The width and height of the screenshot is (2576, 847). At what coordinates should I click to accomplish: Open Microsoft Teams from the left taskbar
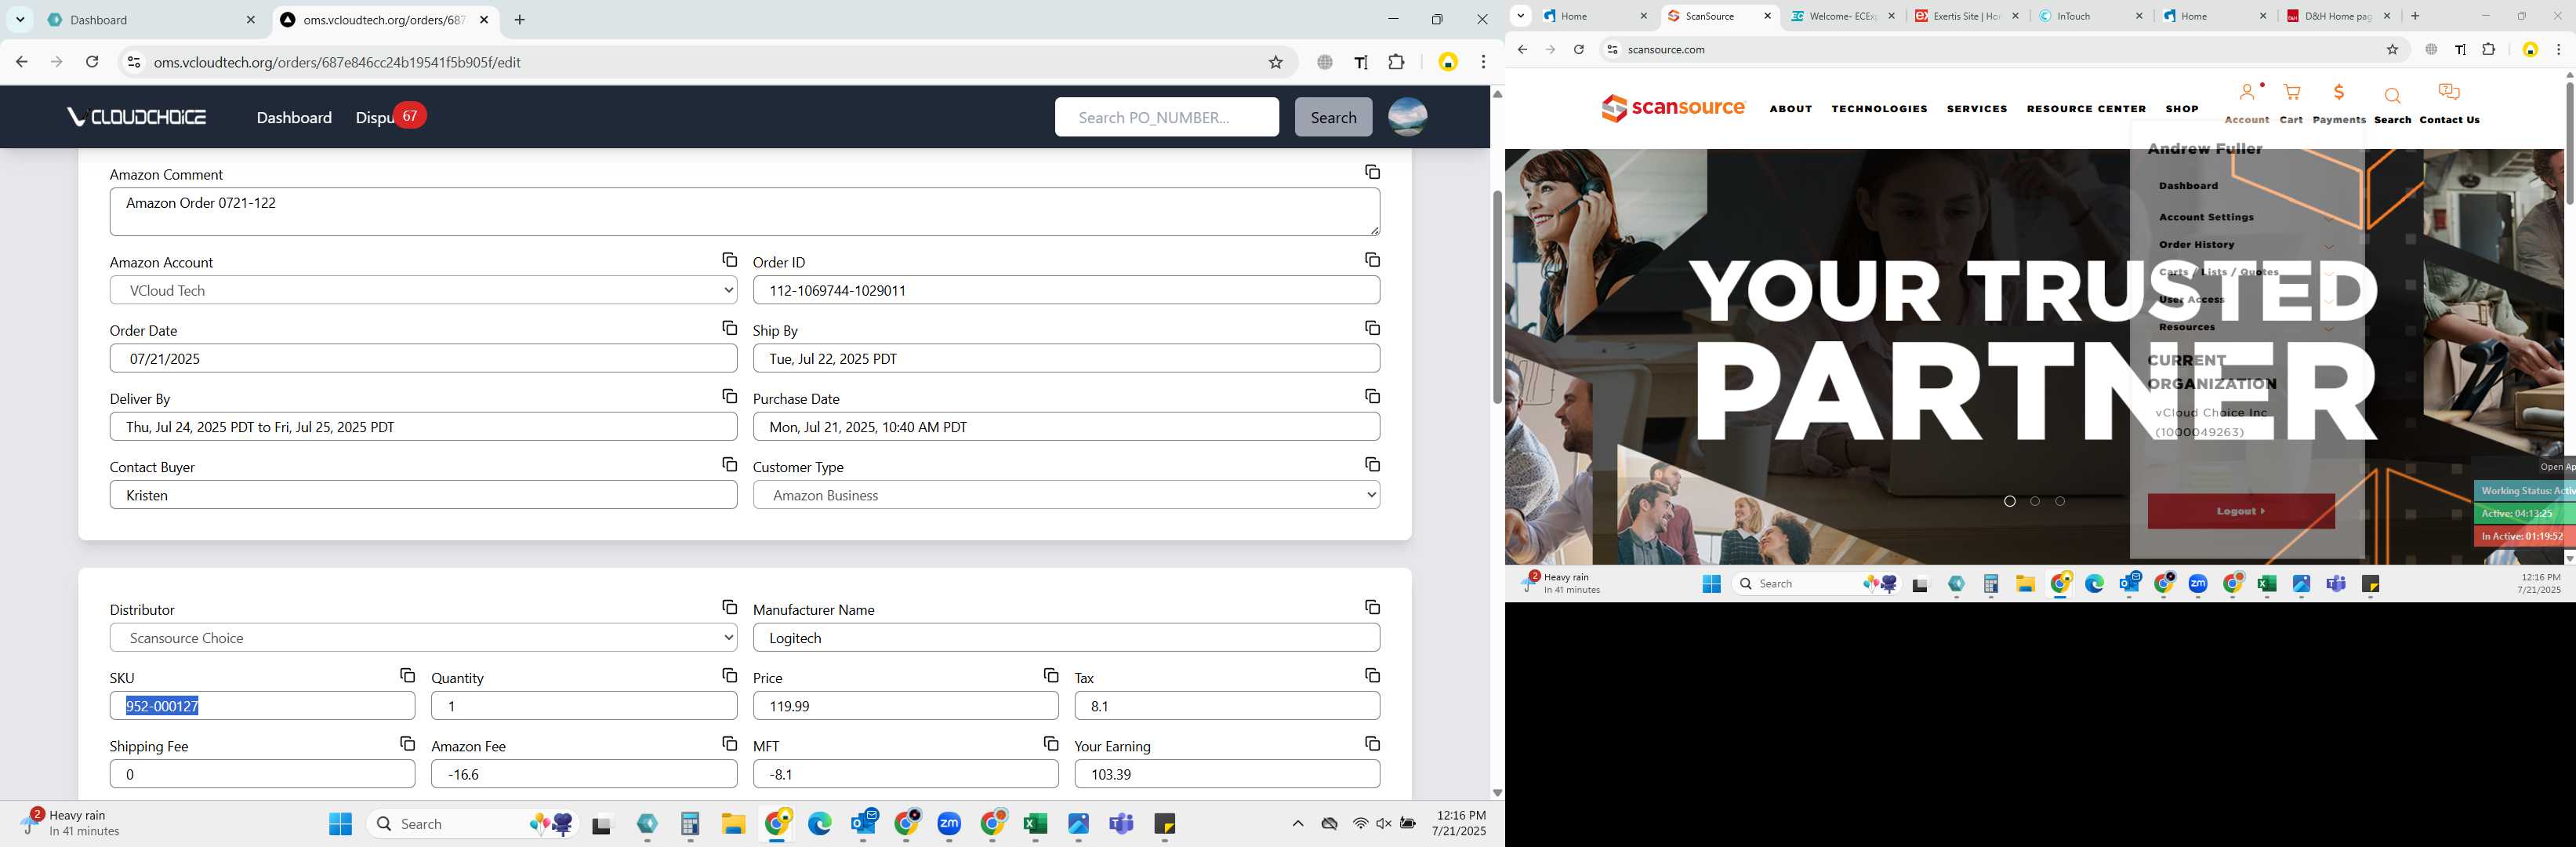(x=1121, y=824)
